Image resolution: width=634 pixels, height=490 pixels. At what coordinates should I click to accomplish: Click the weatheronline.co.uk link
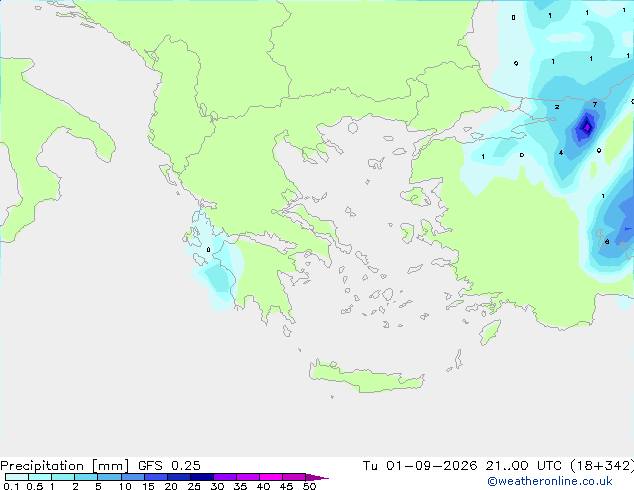[549, 481]
